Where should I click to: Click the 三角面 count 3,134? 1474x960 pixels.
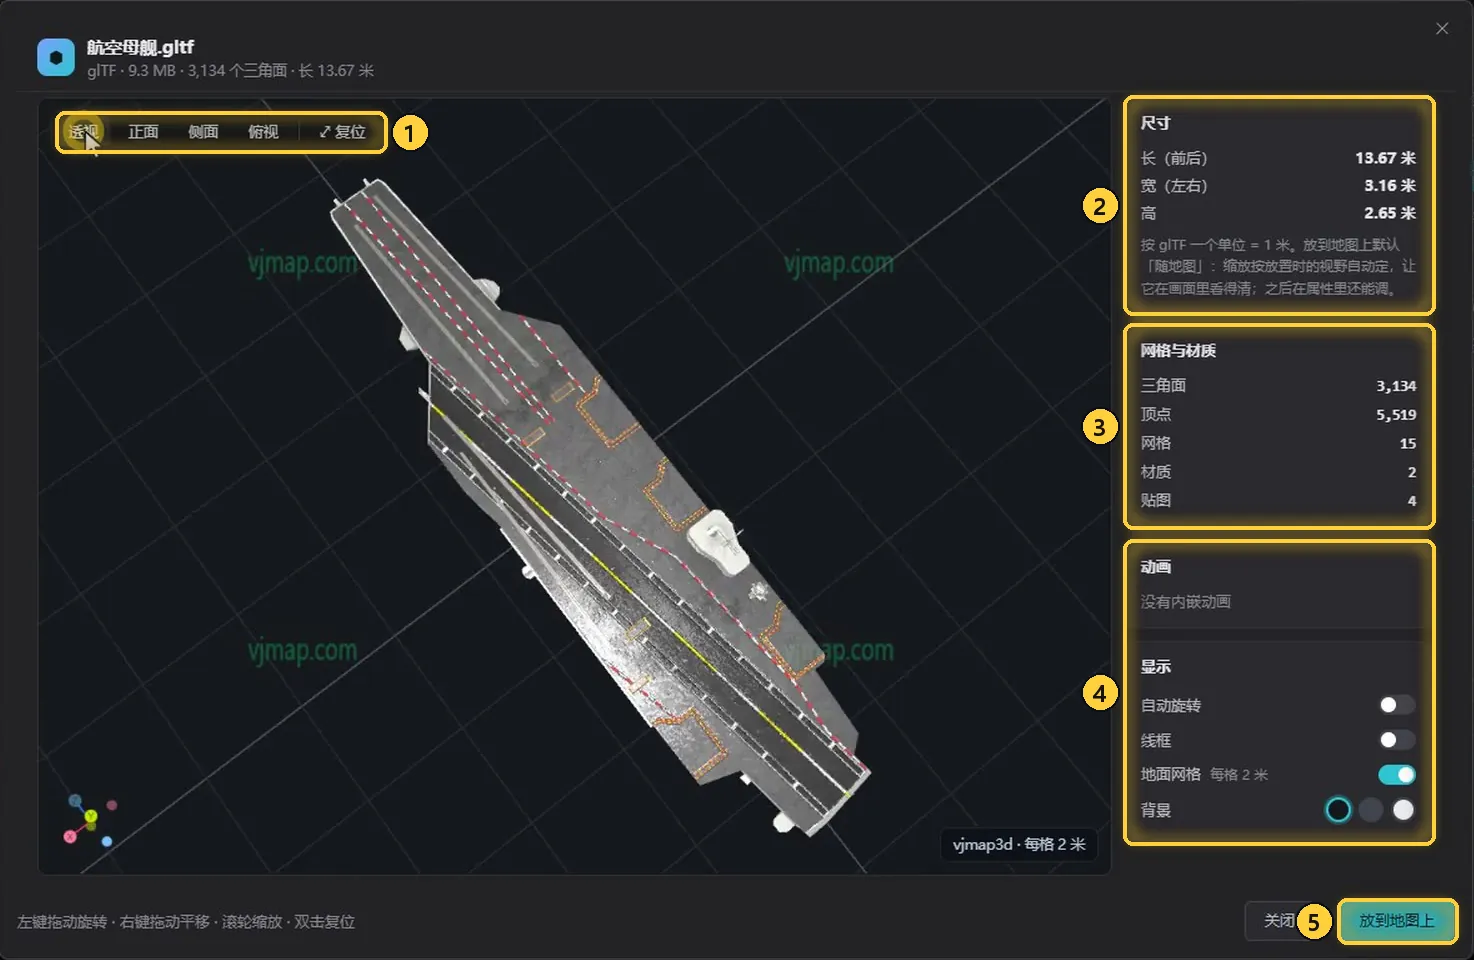point(1396,386)
